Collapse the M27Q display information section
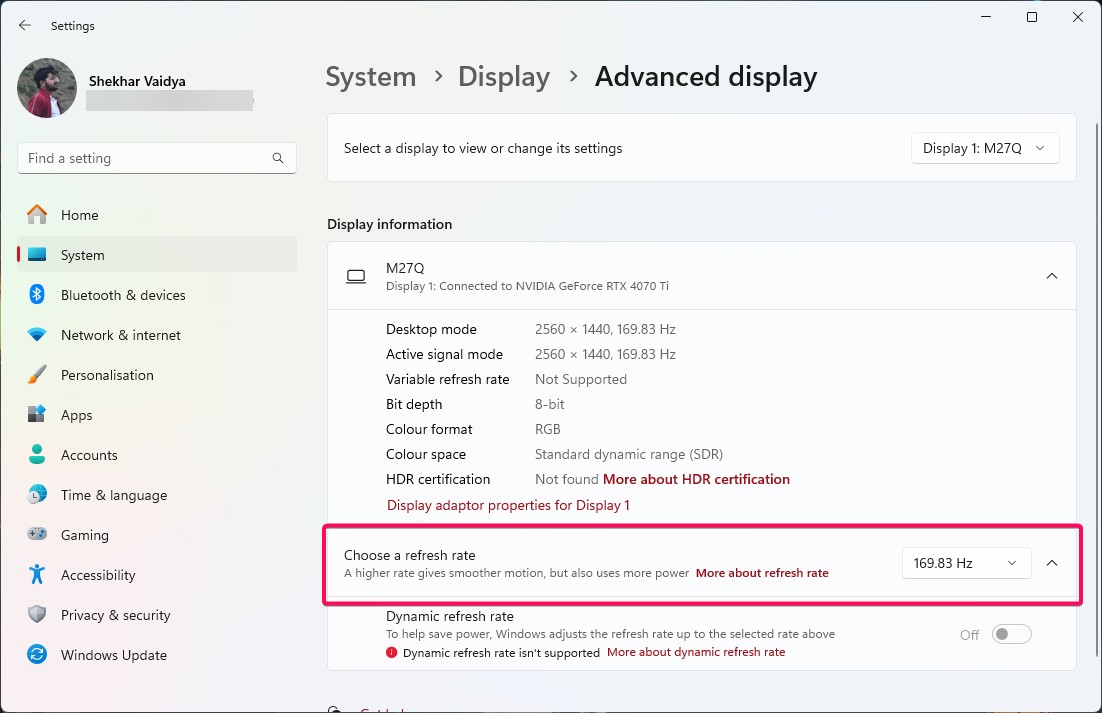The image size is (1102, 713). coord(1051,276)
